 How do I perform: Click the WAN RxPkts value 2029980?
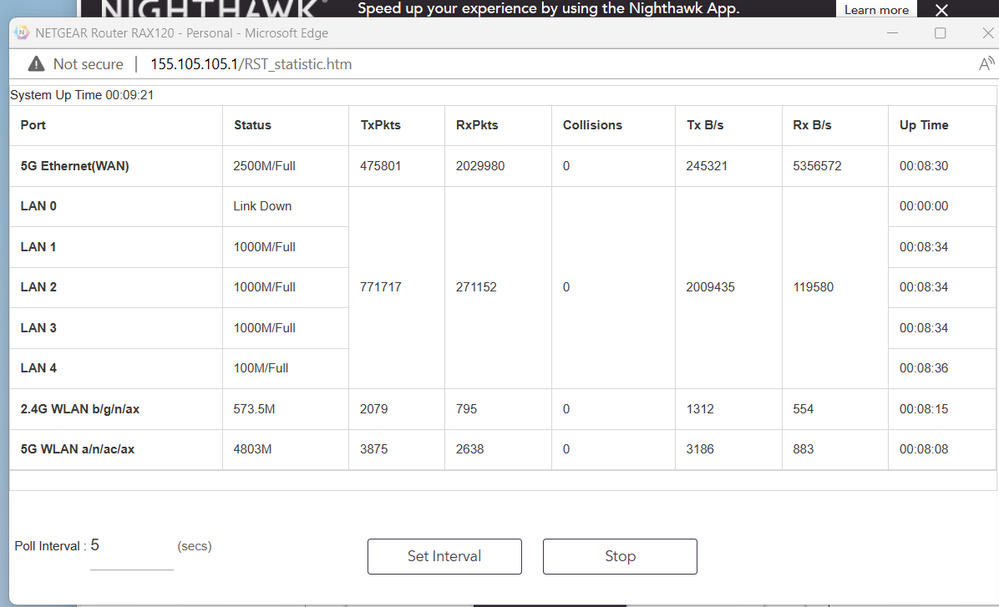click(x=480, y=166)
